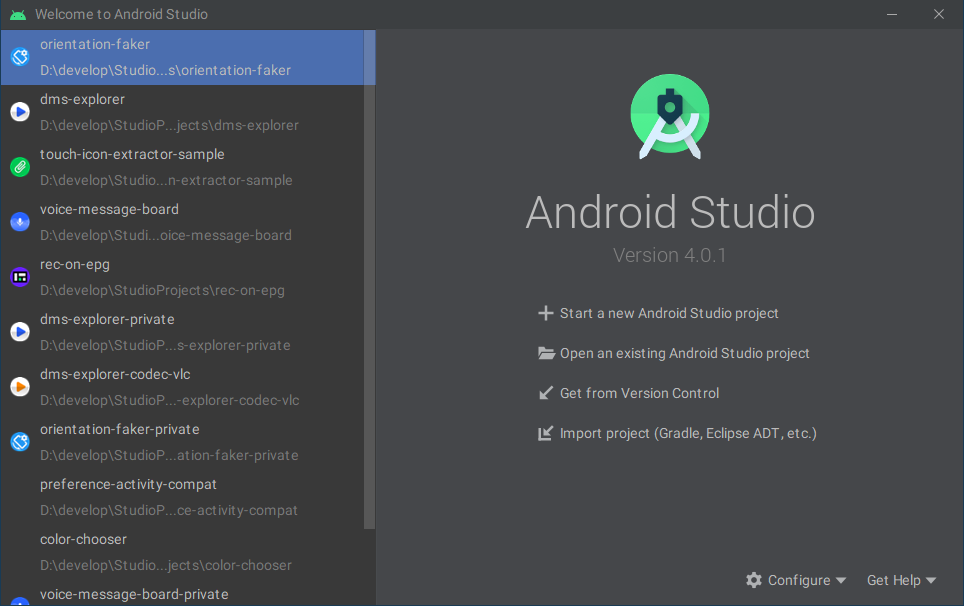Open the Get Help menu label

[x=893, y=580]
